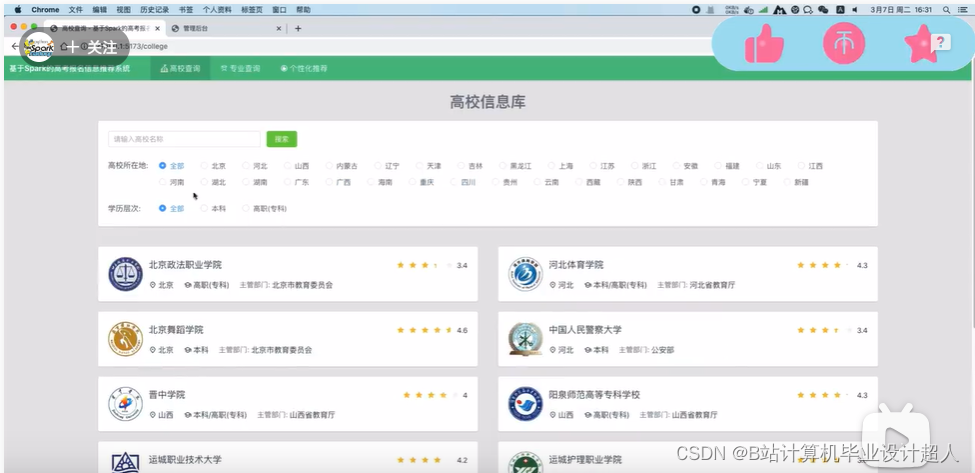Open the 高校查询 navigation tab
Image resolution: width=975 pixels, height=473 pixels.
pyautogui.click(x=180, y=68)
